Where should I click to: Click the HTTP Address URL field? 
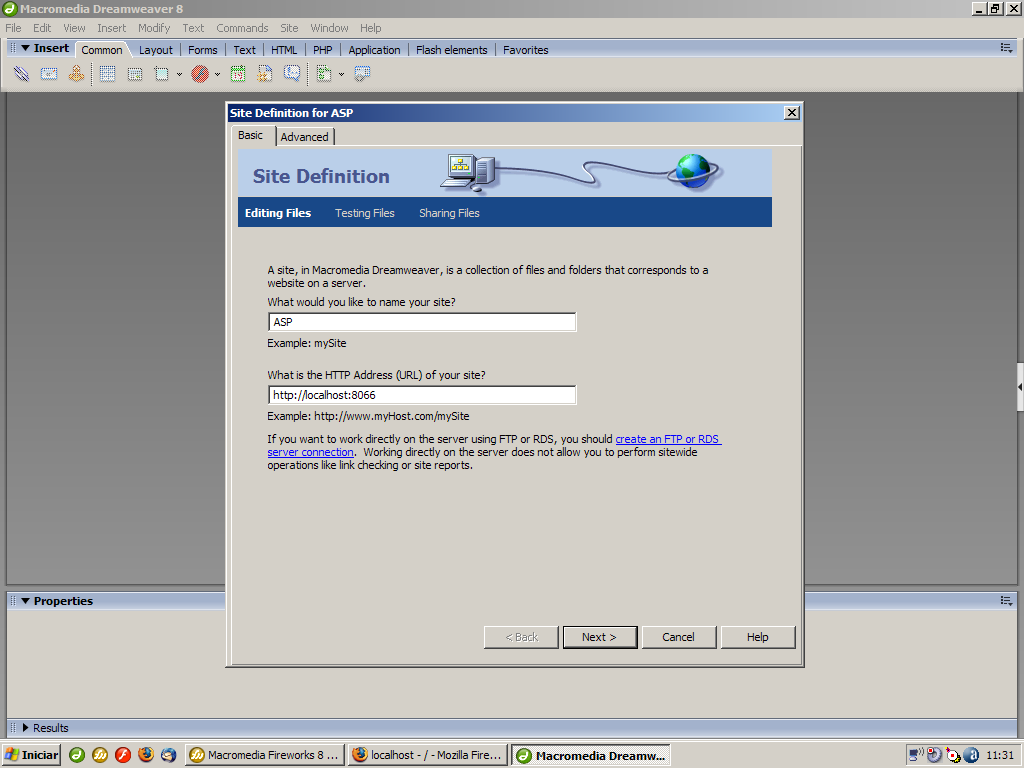tap(422, 395)
